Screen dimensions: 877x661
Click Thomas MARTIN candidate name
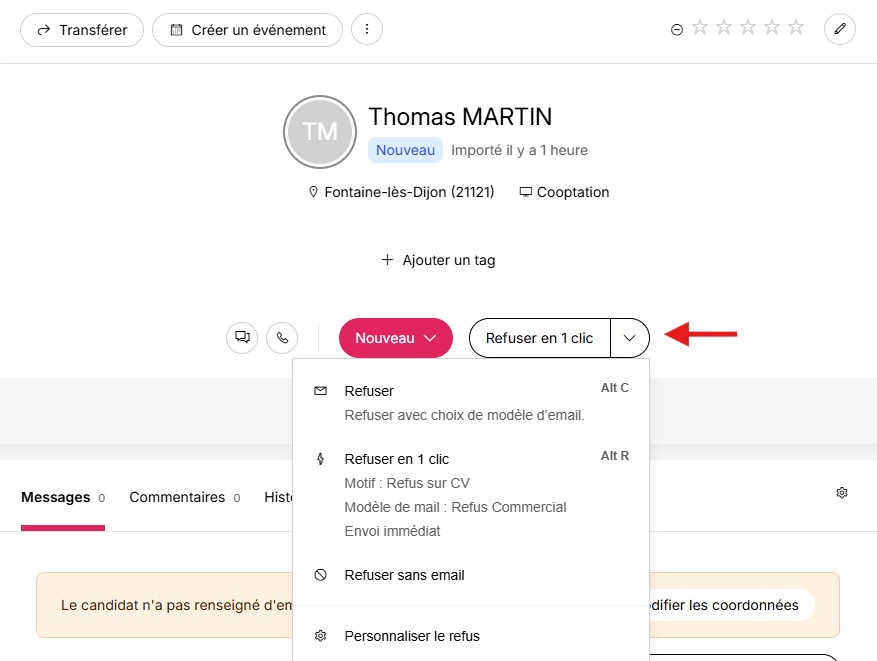pyautogui.click(x=460, y=117)
